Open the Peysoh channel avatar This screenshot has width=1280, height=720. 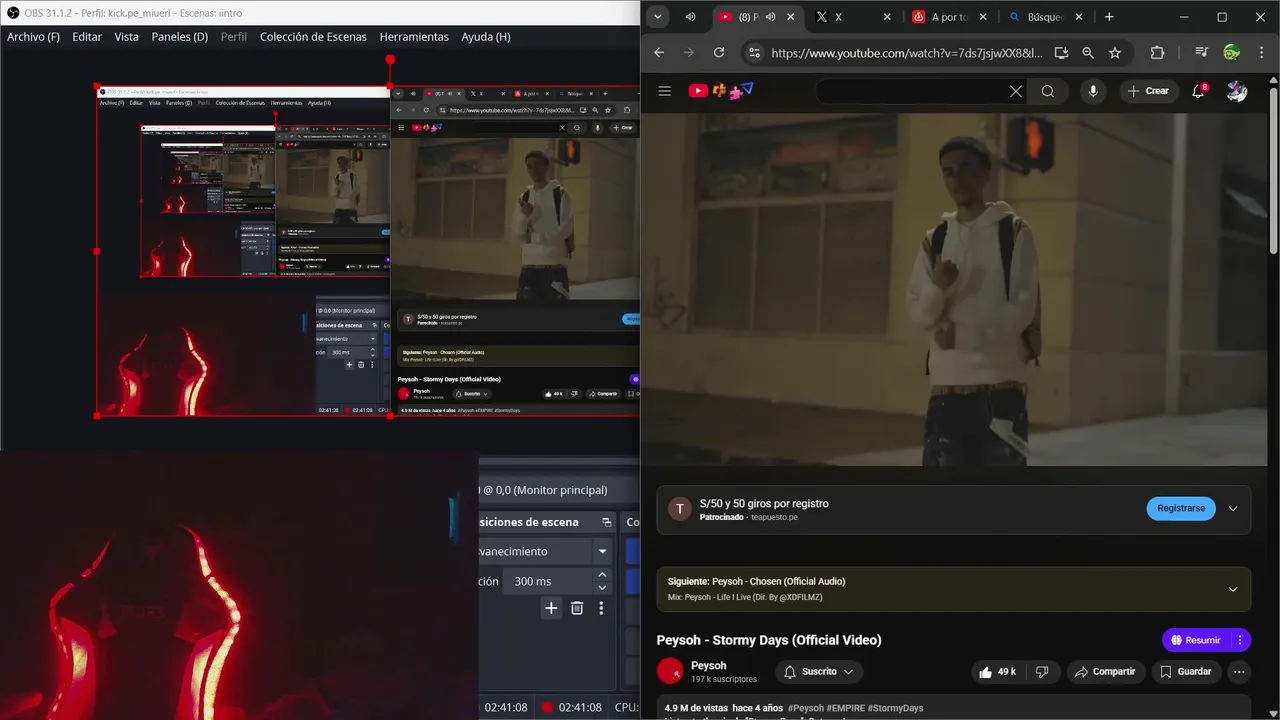click(670, 671)
